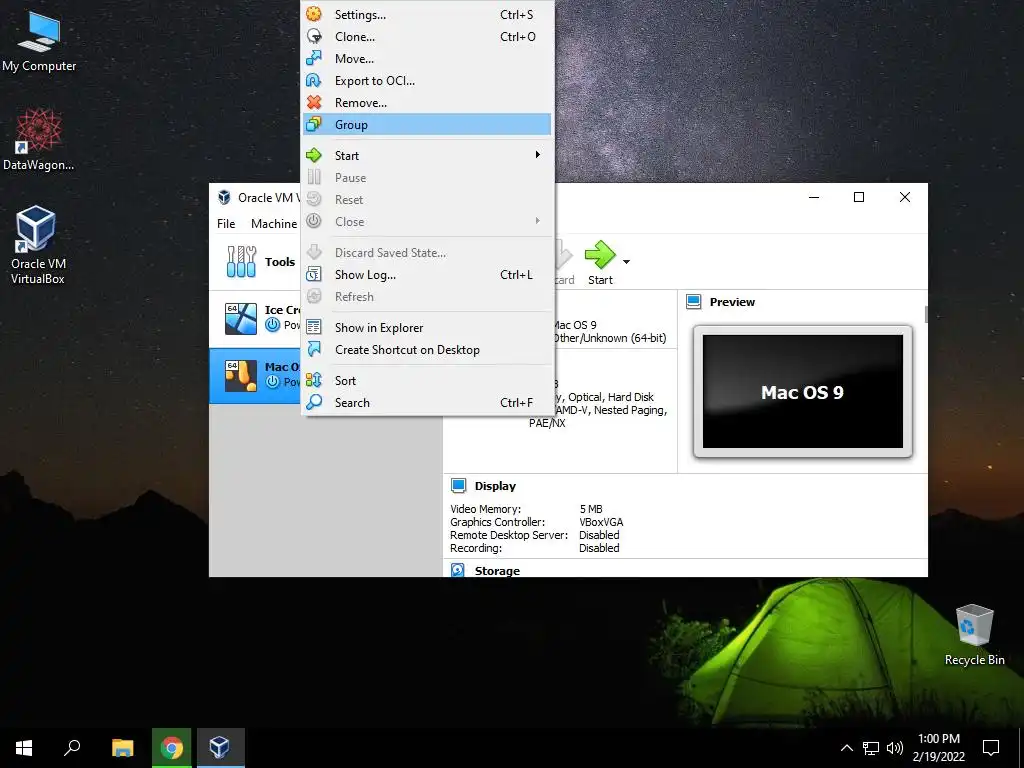Click the Discard toolbar button
The image size is (1024, 768).
click(x=564, y=263)
